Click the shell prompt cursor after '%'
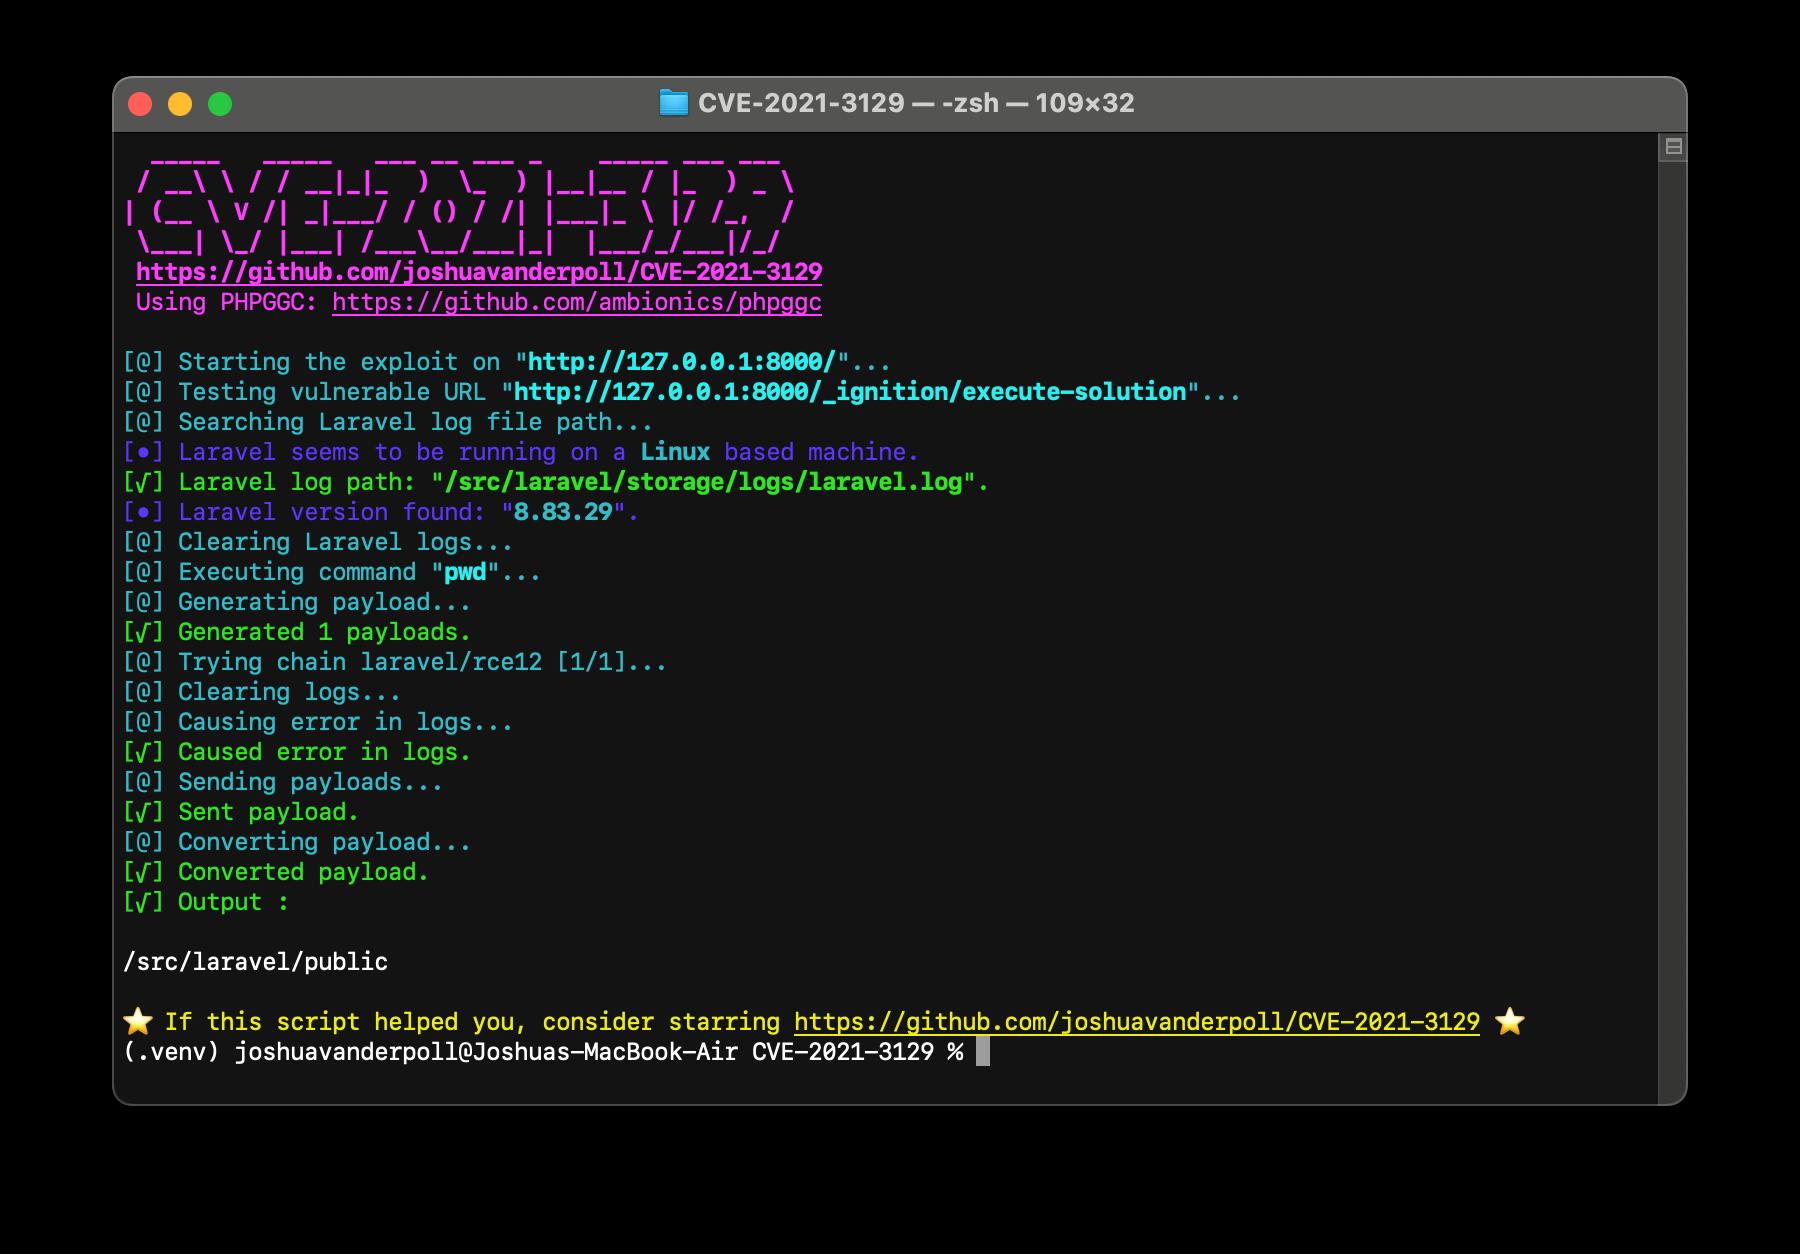The width and height of the screenshot is (1800, 1254). 983,1052
